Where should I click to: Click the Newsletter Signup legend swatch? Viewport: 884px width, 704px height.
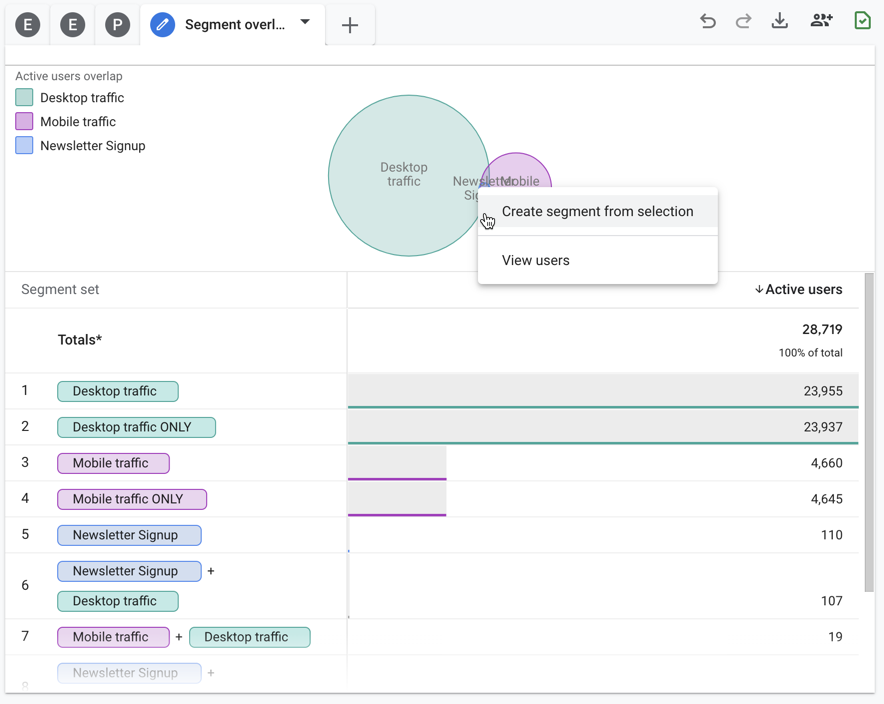(24, 146)
